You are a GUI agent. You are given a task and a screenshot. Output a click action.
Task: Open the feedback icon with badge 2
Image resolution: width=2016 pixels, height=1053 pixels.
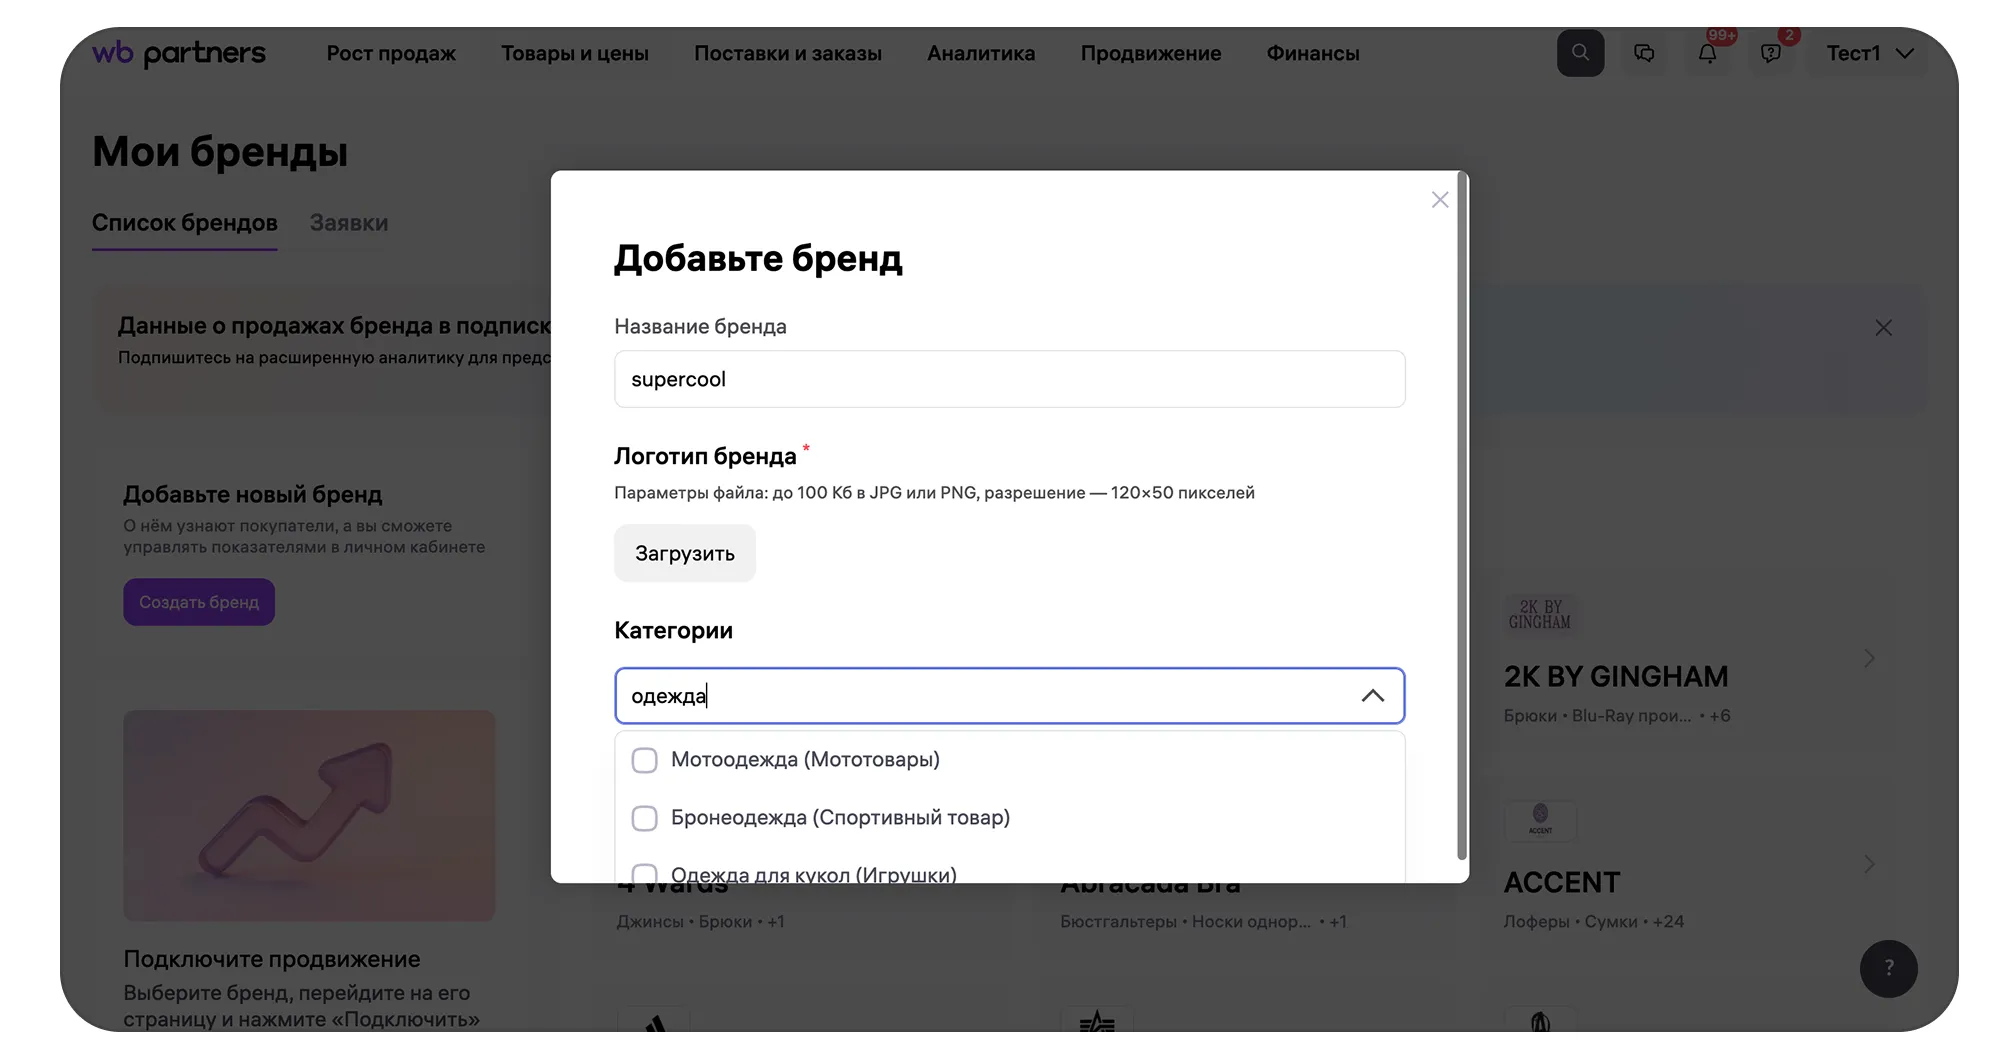[1771, 54]
